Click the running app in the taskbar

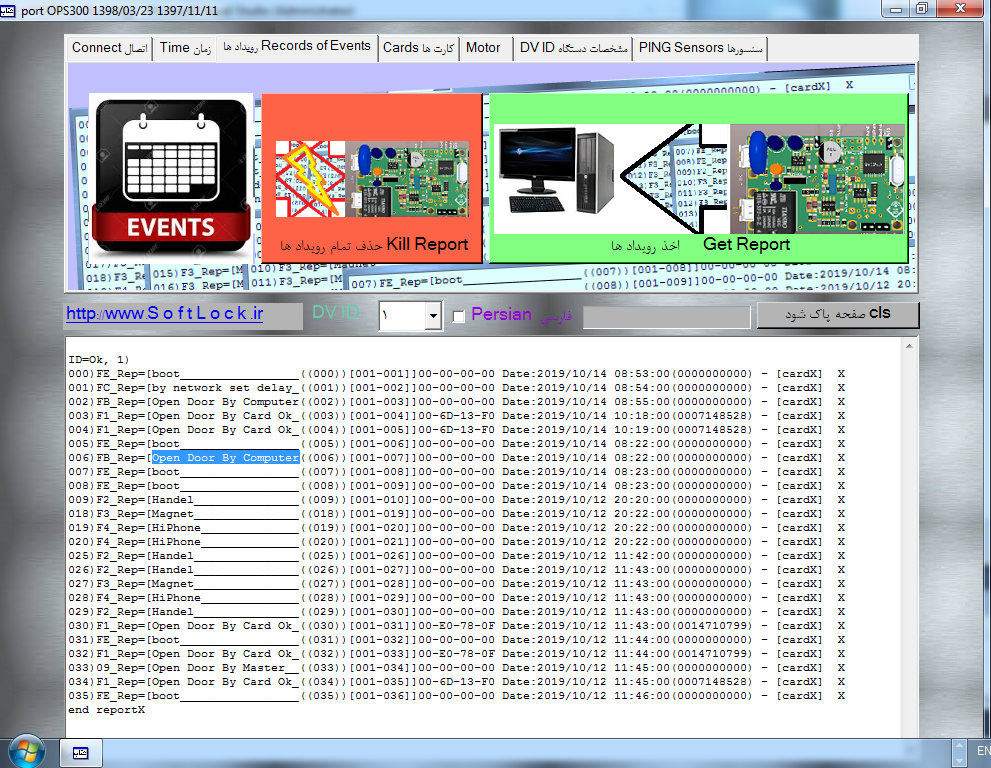tap(81, 750)
